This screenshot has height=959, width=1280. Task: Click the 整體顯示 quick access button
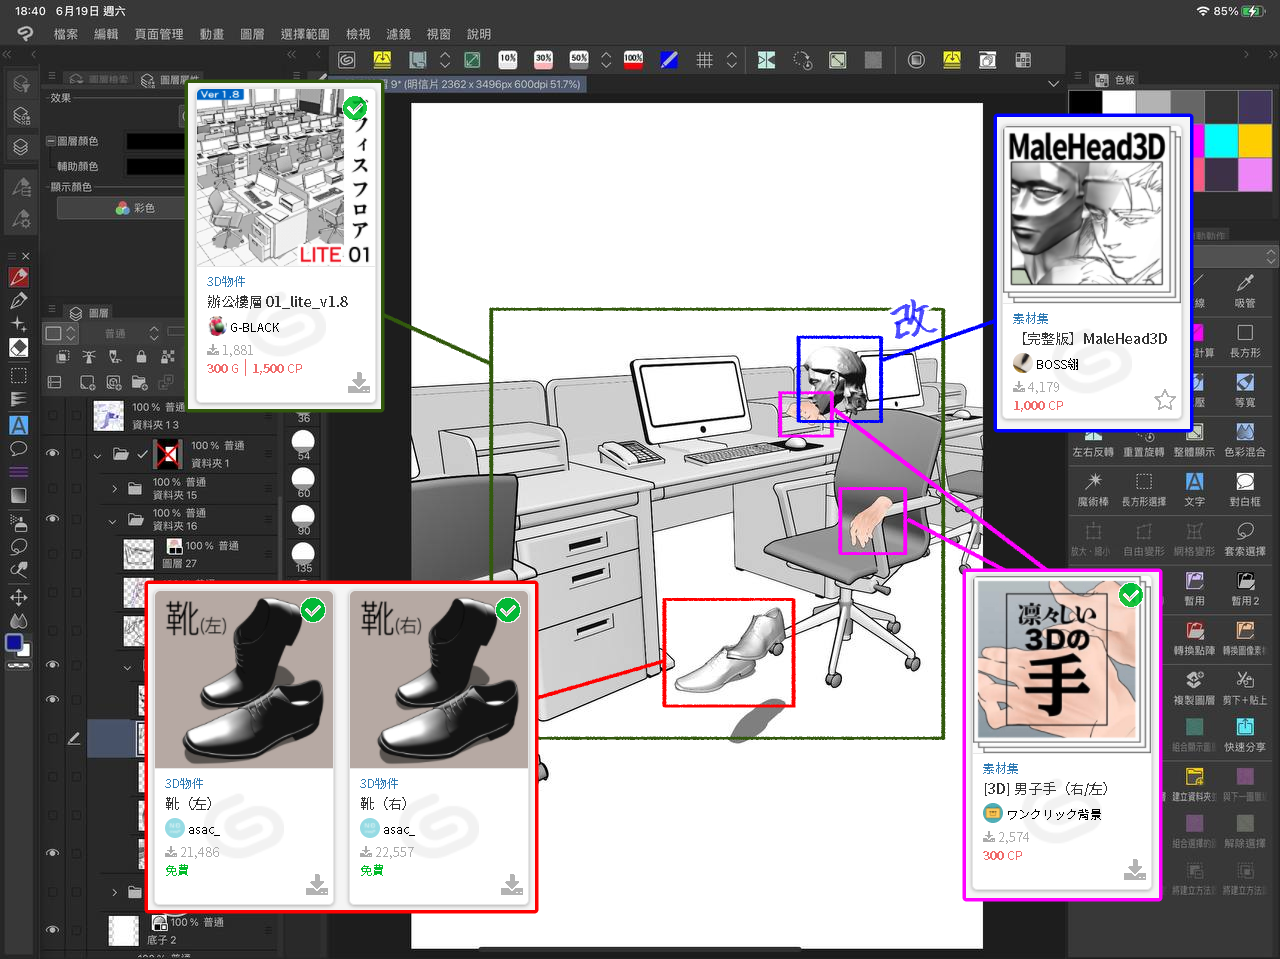(1194, 439)
